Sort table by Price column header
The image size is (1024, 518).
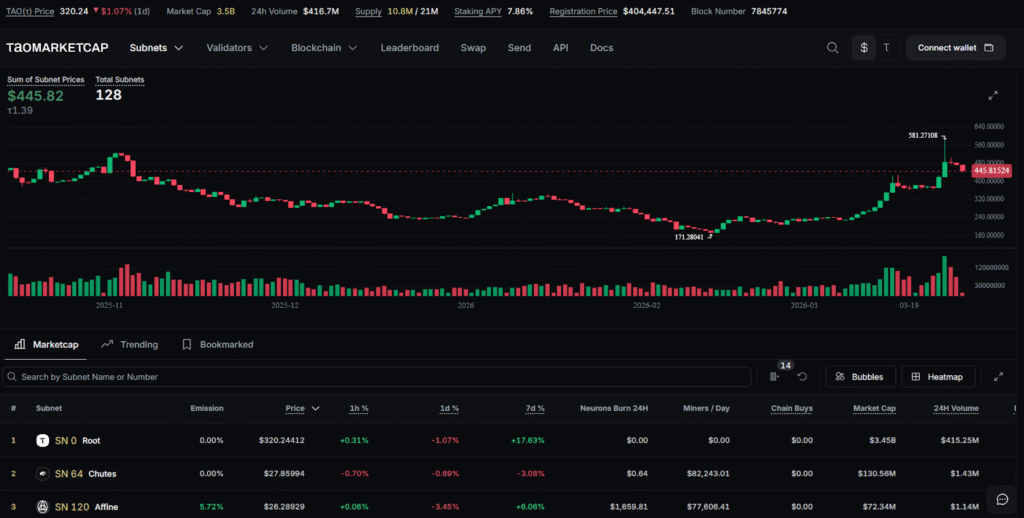[295, 408]
